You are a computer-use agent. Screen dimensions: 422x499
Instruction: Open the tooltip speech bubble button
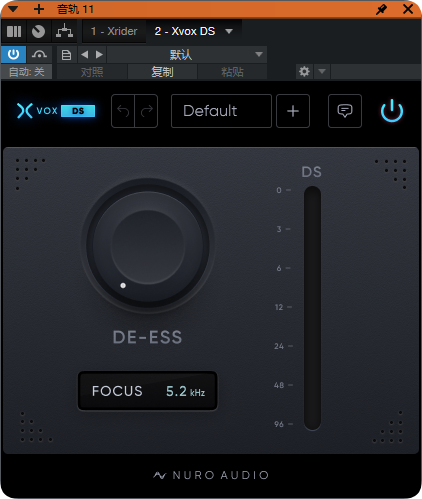345,111
